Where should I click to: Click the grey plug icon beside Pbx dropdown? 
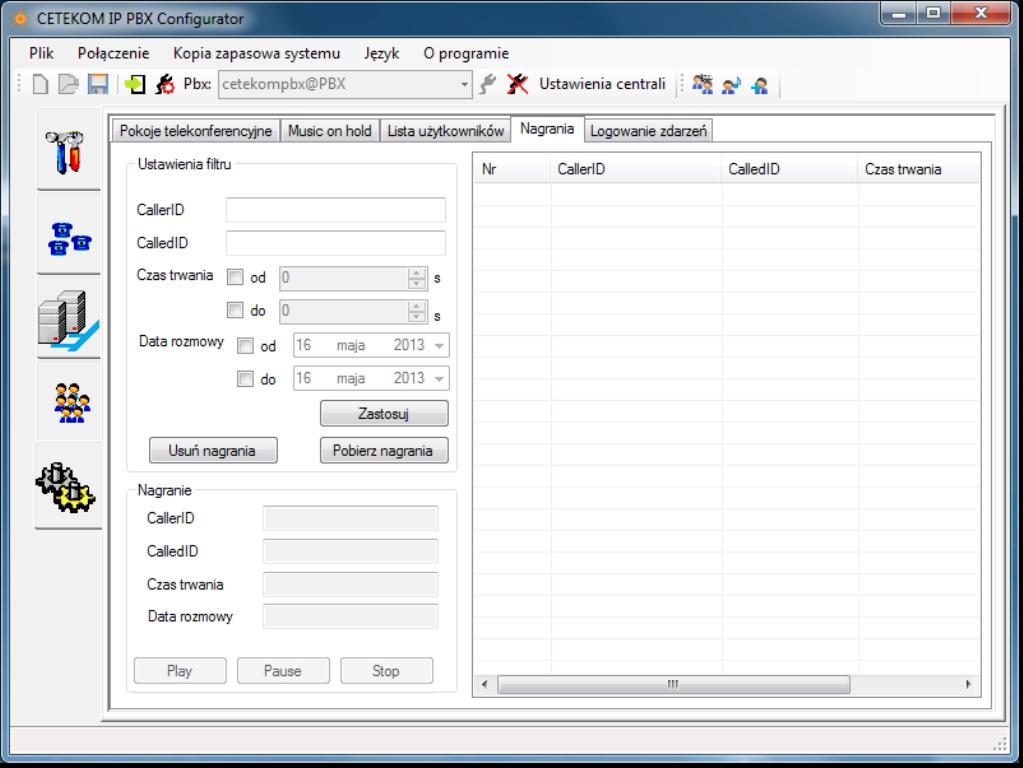(x=487, y=84)
